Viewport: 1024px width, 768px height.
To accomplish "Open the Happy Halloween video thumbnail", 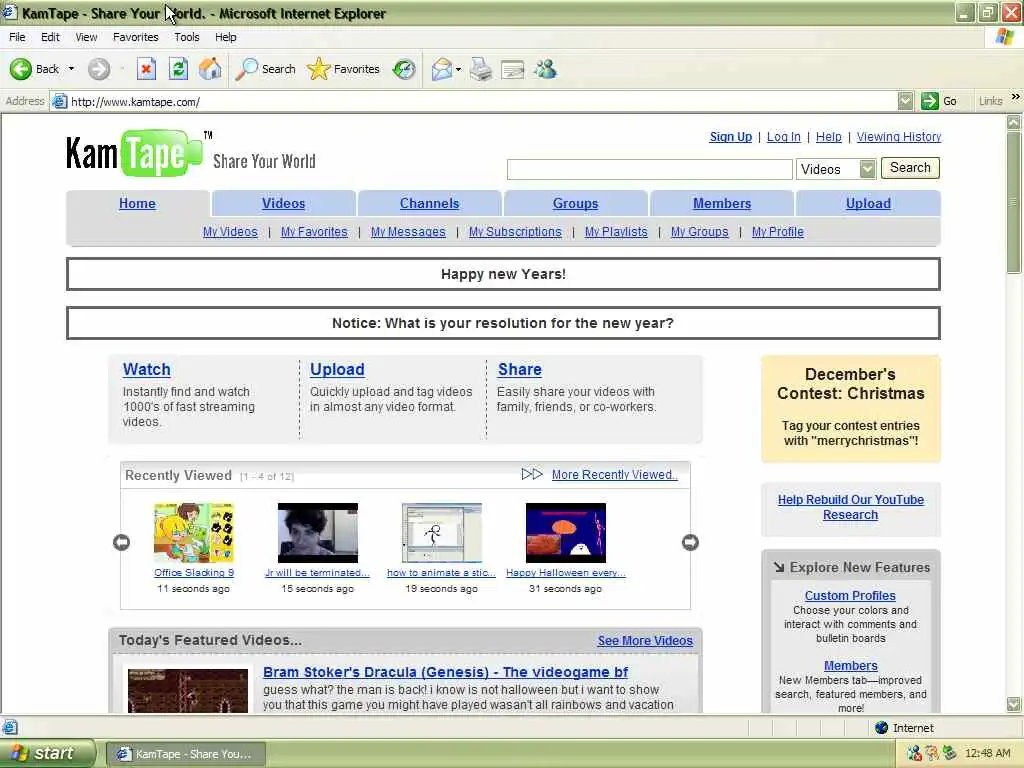I will click(566, 532).
